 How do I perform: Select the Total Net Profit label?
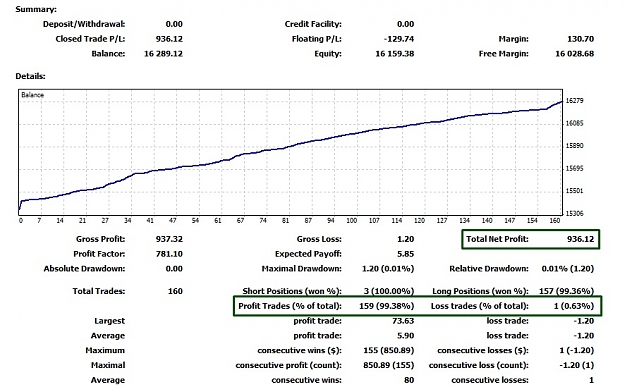point(497,239)
